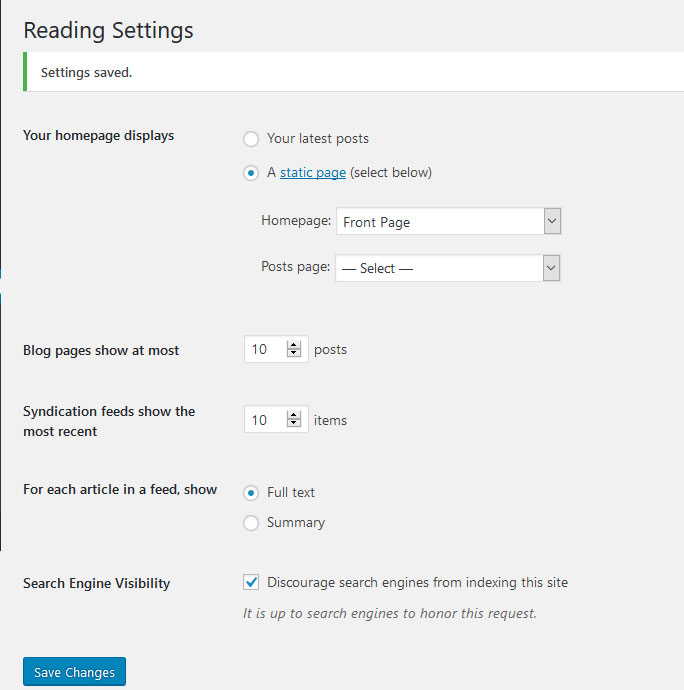Click the Save Changes button
The width and height of the screenshot is (684, 690).
[74, 672]
